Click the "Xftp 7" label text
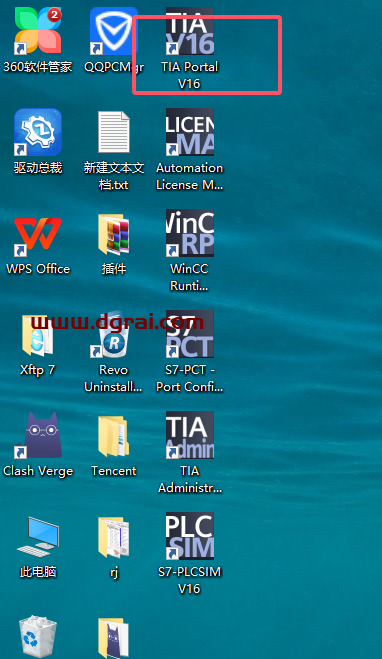 pyautogui.click(x=37, y=370)
